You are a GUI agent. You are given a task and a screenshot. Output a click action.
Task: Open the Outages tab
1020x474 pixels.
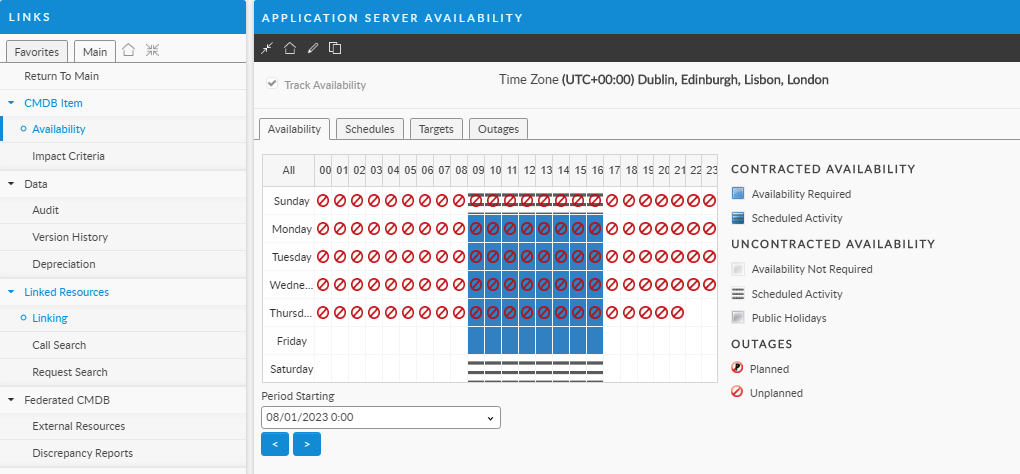pyautogui.click(x=498, y=129)
